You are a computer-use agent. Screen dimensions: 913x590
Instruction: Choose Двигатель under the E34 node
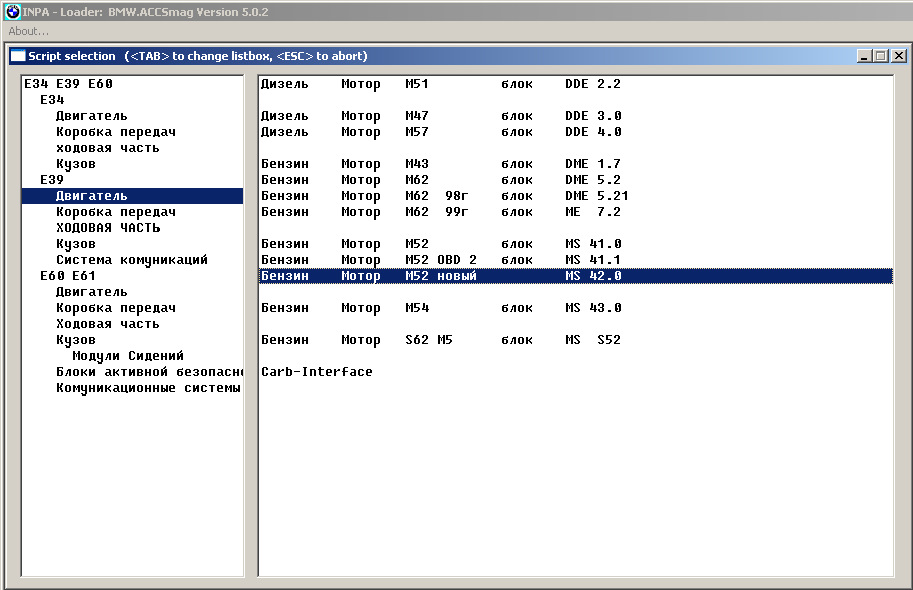tap(91, 116)
